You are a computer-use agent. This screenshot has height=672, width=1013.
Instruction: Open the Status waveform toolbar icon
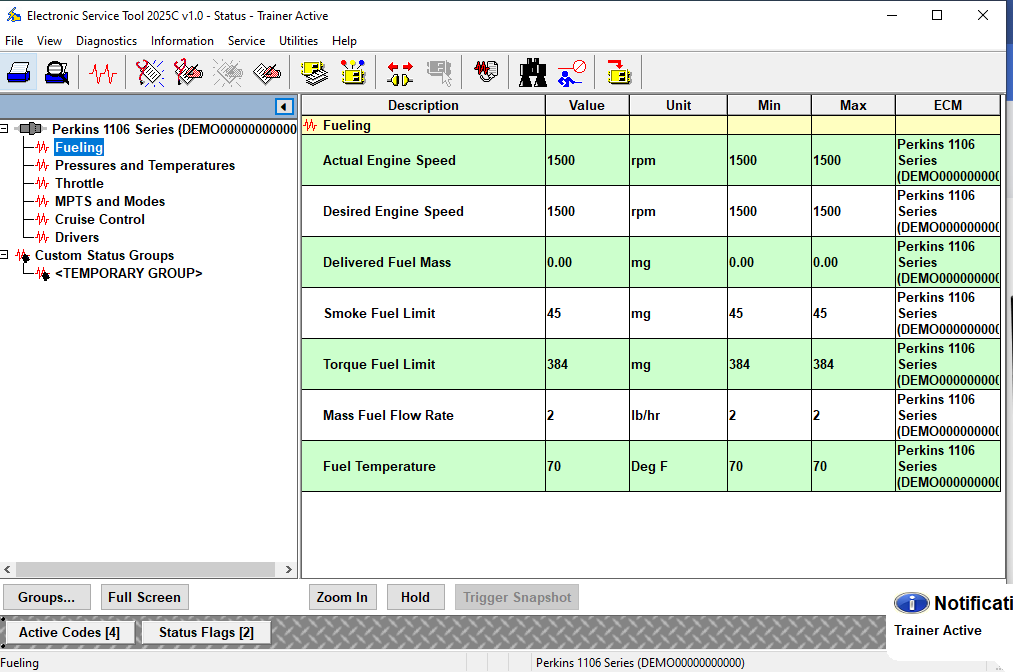pyautogui.click(x=102, y=72)
